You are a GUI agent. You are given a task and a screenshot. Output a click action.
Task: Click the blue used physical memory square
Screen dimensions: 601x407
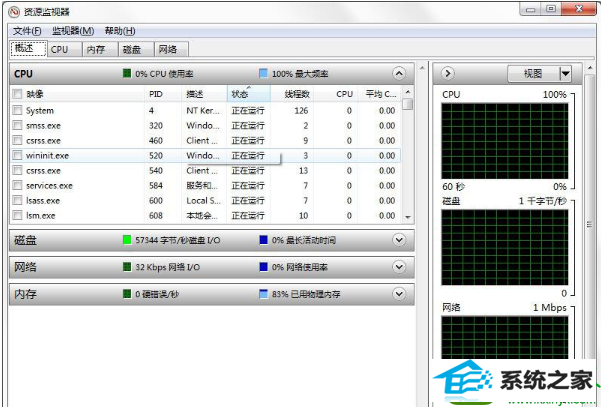point(263,294)
